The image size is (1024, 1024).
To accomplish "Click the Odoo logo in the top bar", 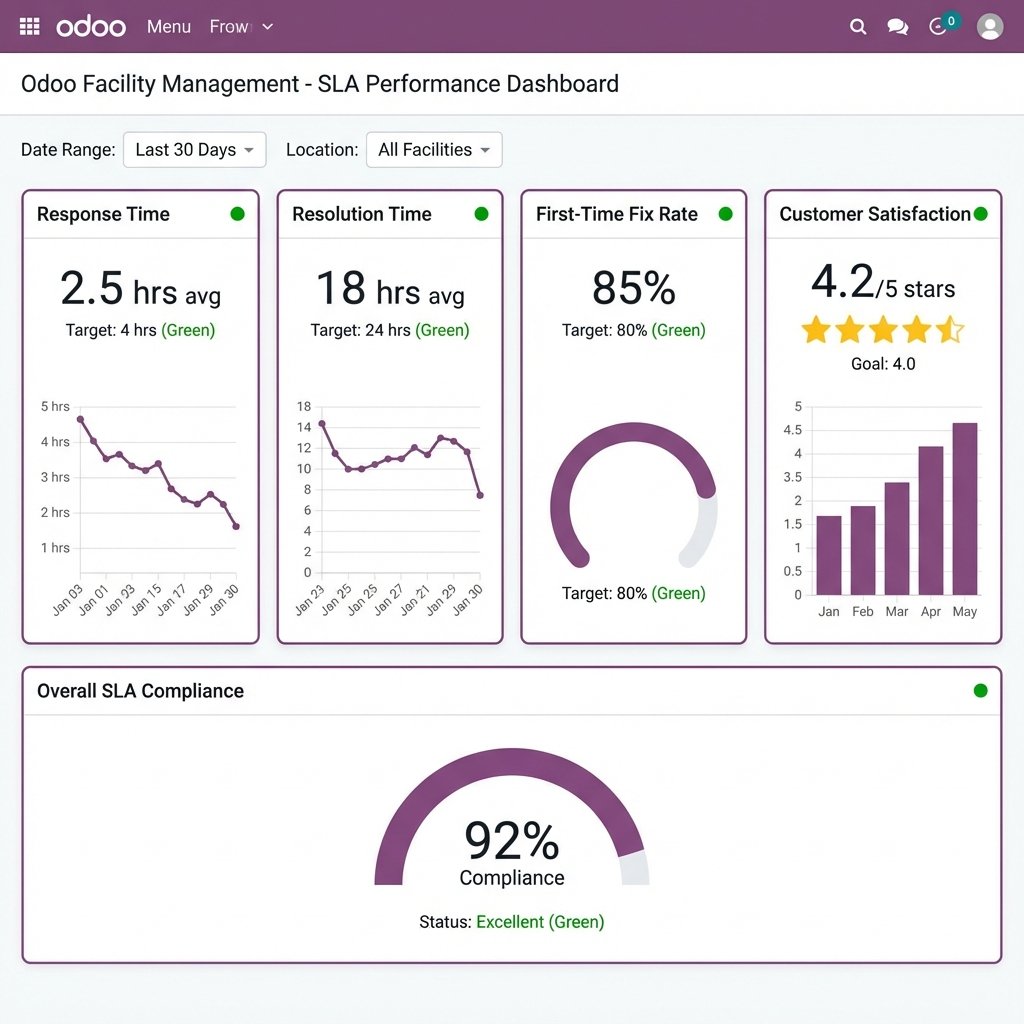I will pos(92,26).
